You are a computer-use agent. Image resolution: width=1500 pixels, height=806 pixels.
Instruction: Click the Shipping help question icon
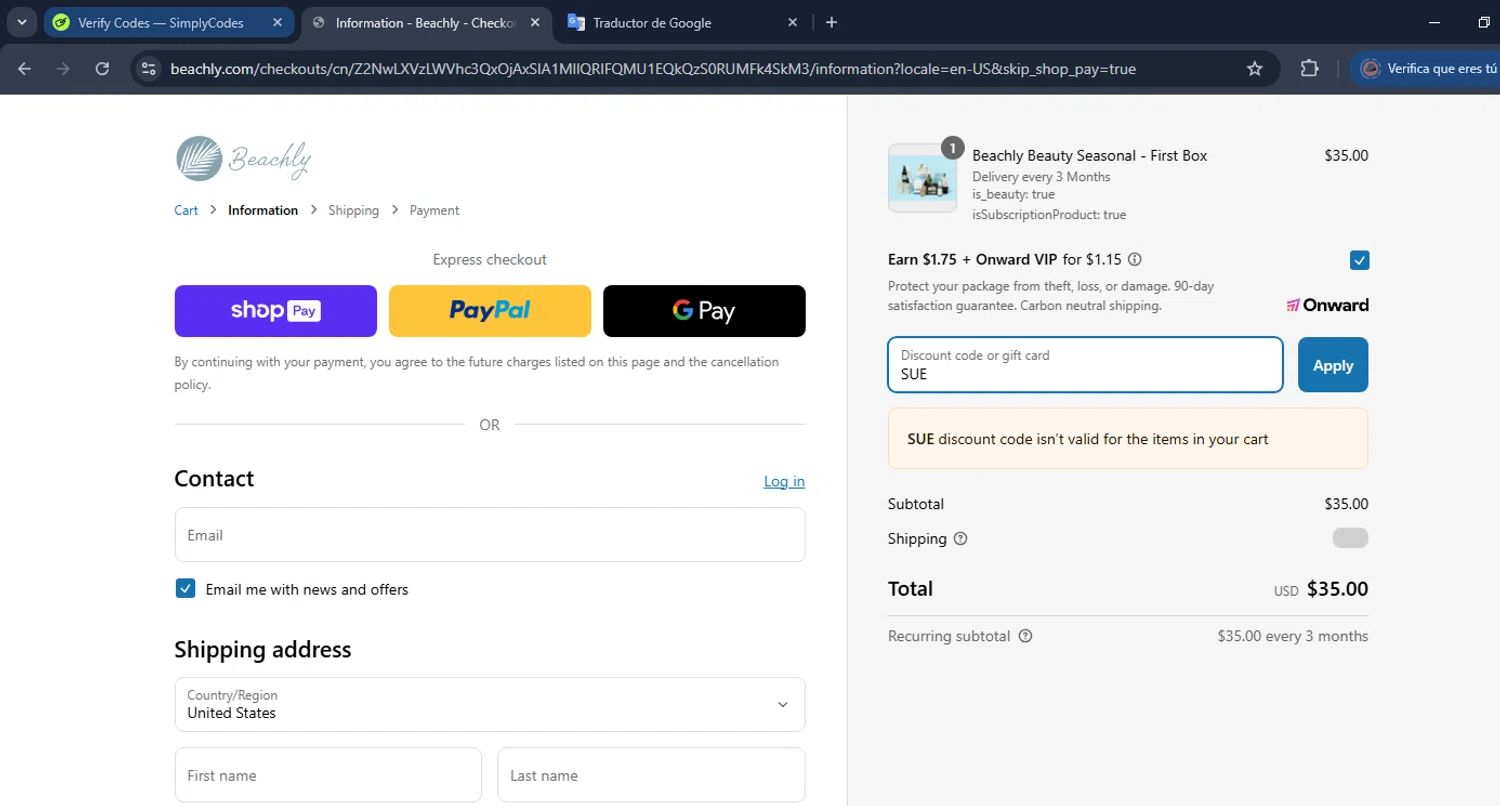pyautogui.click(x=961, y=539)
